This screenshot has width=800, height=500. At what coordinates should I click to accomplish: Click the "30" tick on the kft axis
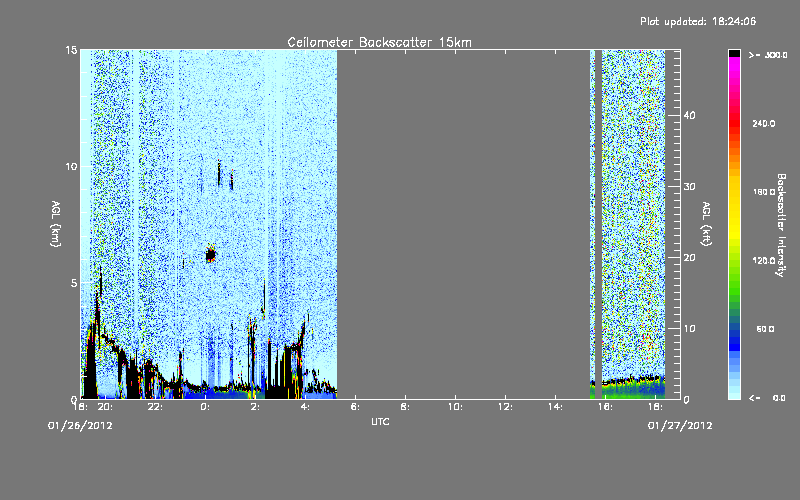(x=689, y=186)
